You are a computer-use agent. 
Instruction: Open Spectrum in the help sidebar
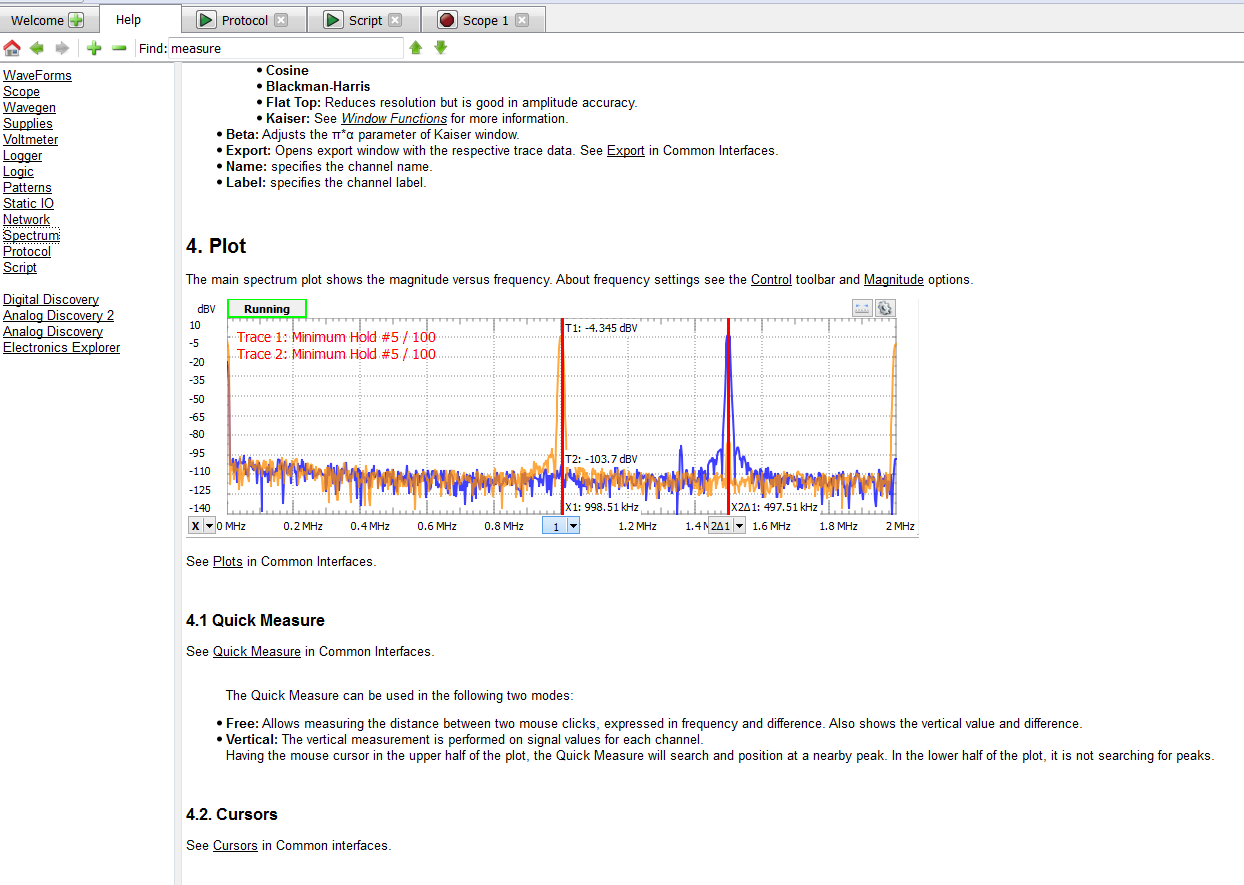point(31,235)
